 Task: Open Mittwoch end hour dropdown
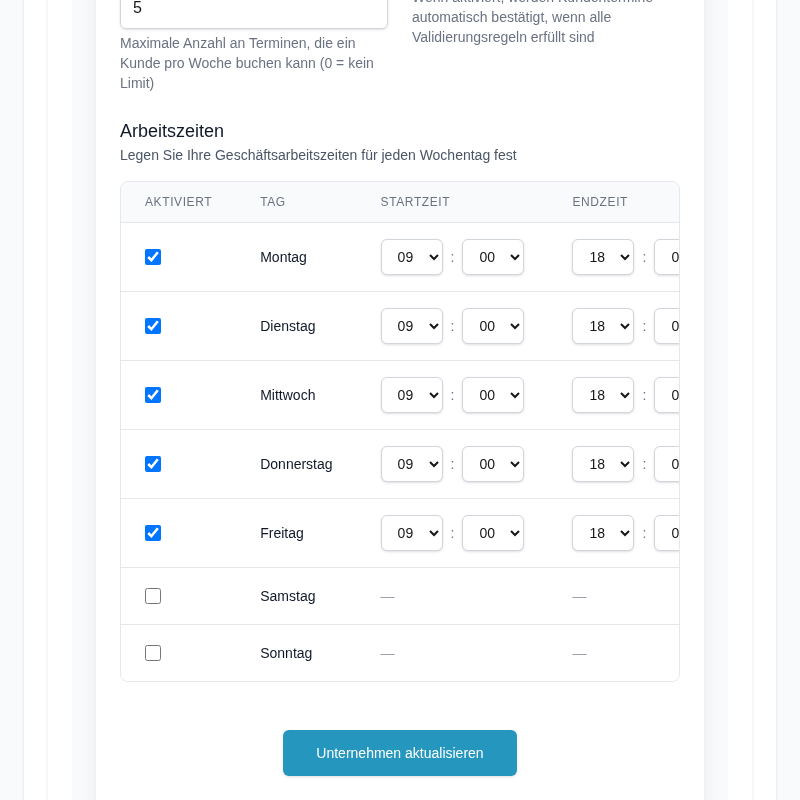(602, 395)
